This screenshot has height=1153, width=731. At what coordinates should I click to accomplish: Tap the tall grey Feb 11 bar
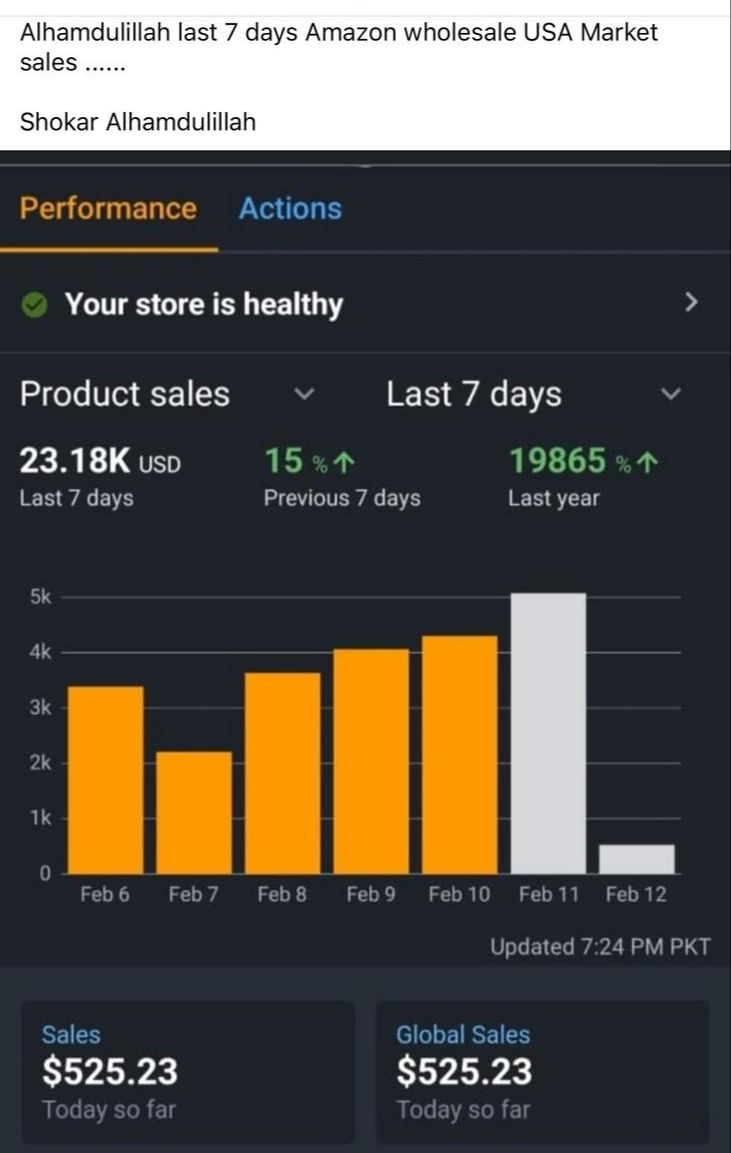(x=549, y=733)
